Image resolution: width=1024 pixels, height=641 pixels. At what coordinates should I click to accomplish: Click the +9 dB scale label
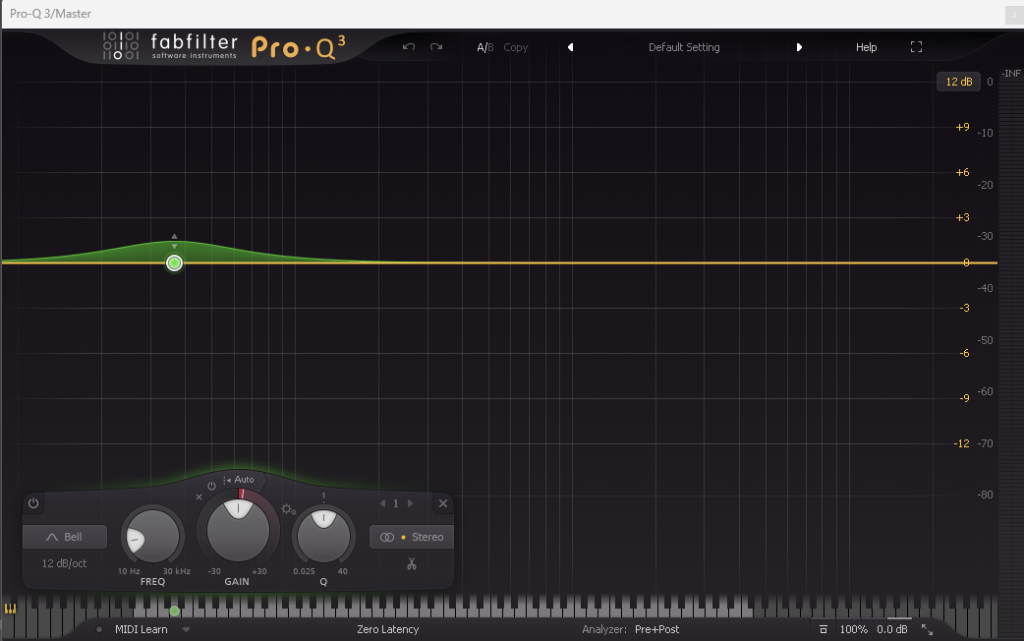(x=962, y=127)
